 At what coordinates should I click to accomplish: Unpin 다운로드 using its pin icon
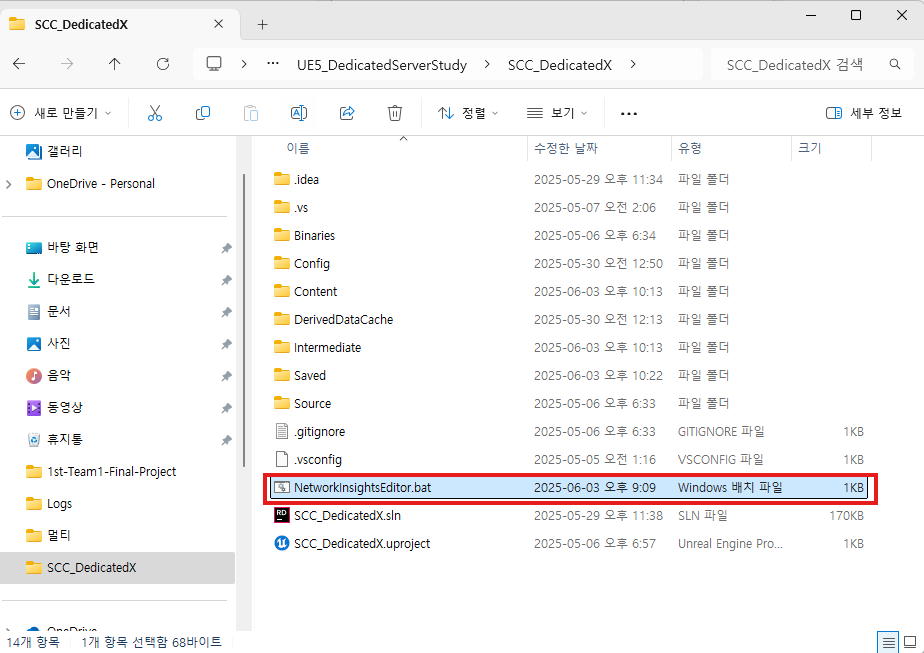[226, 280]
